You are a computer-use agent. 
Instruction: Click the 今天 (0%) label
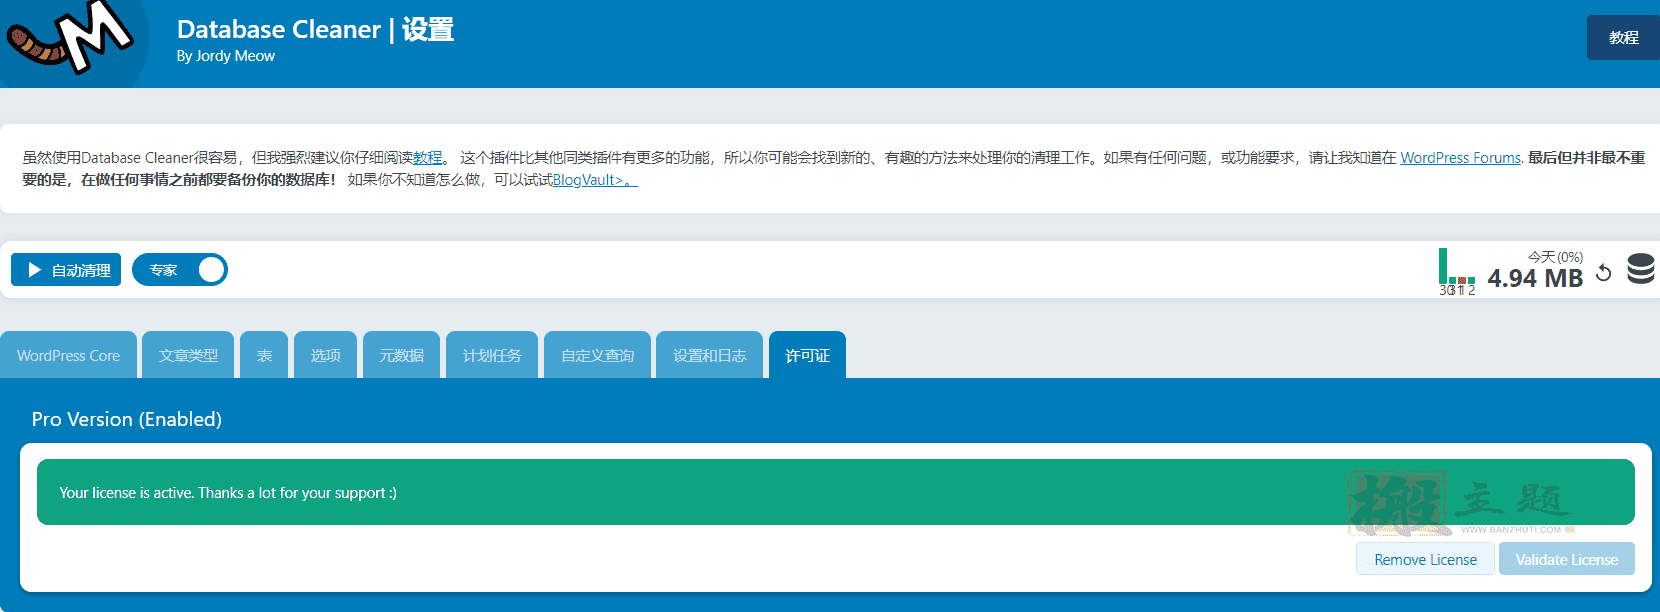1555,257
